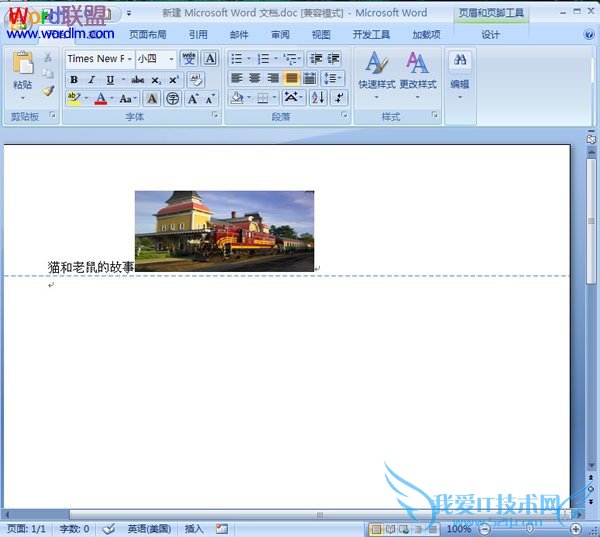Align text left
Viewport: 600px width, 537px height.
(x=237, y=78)
